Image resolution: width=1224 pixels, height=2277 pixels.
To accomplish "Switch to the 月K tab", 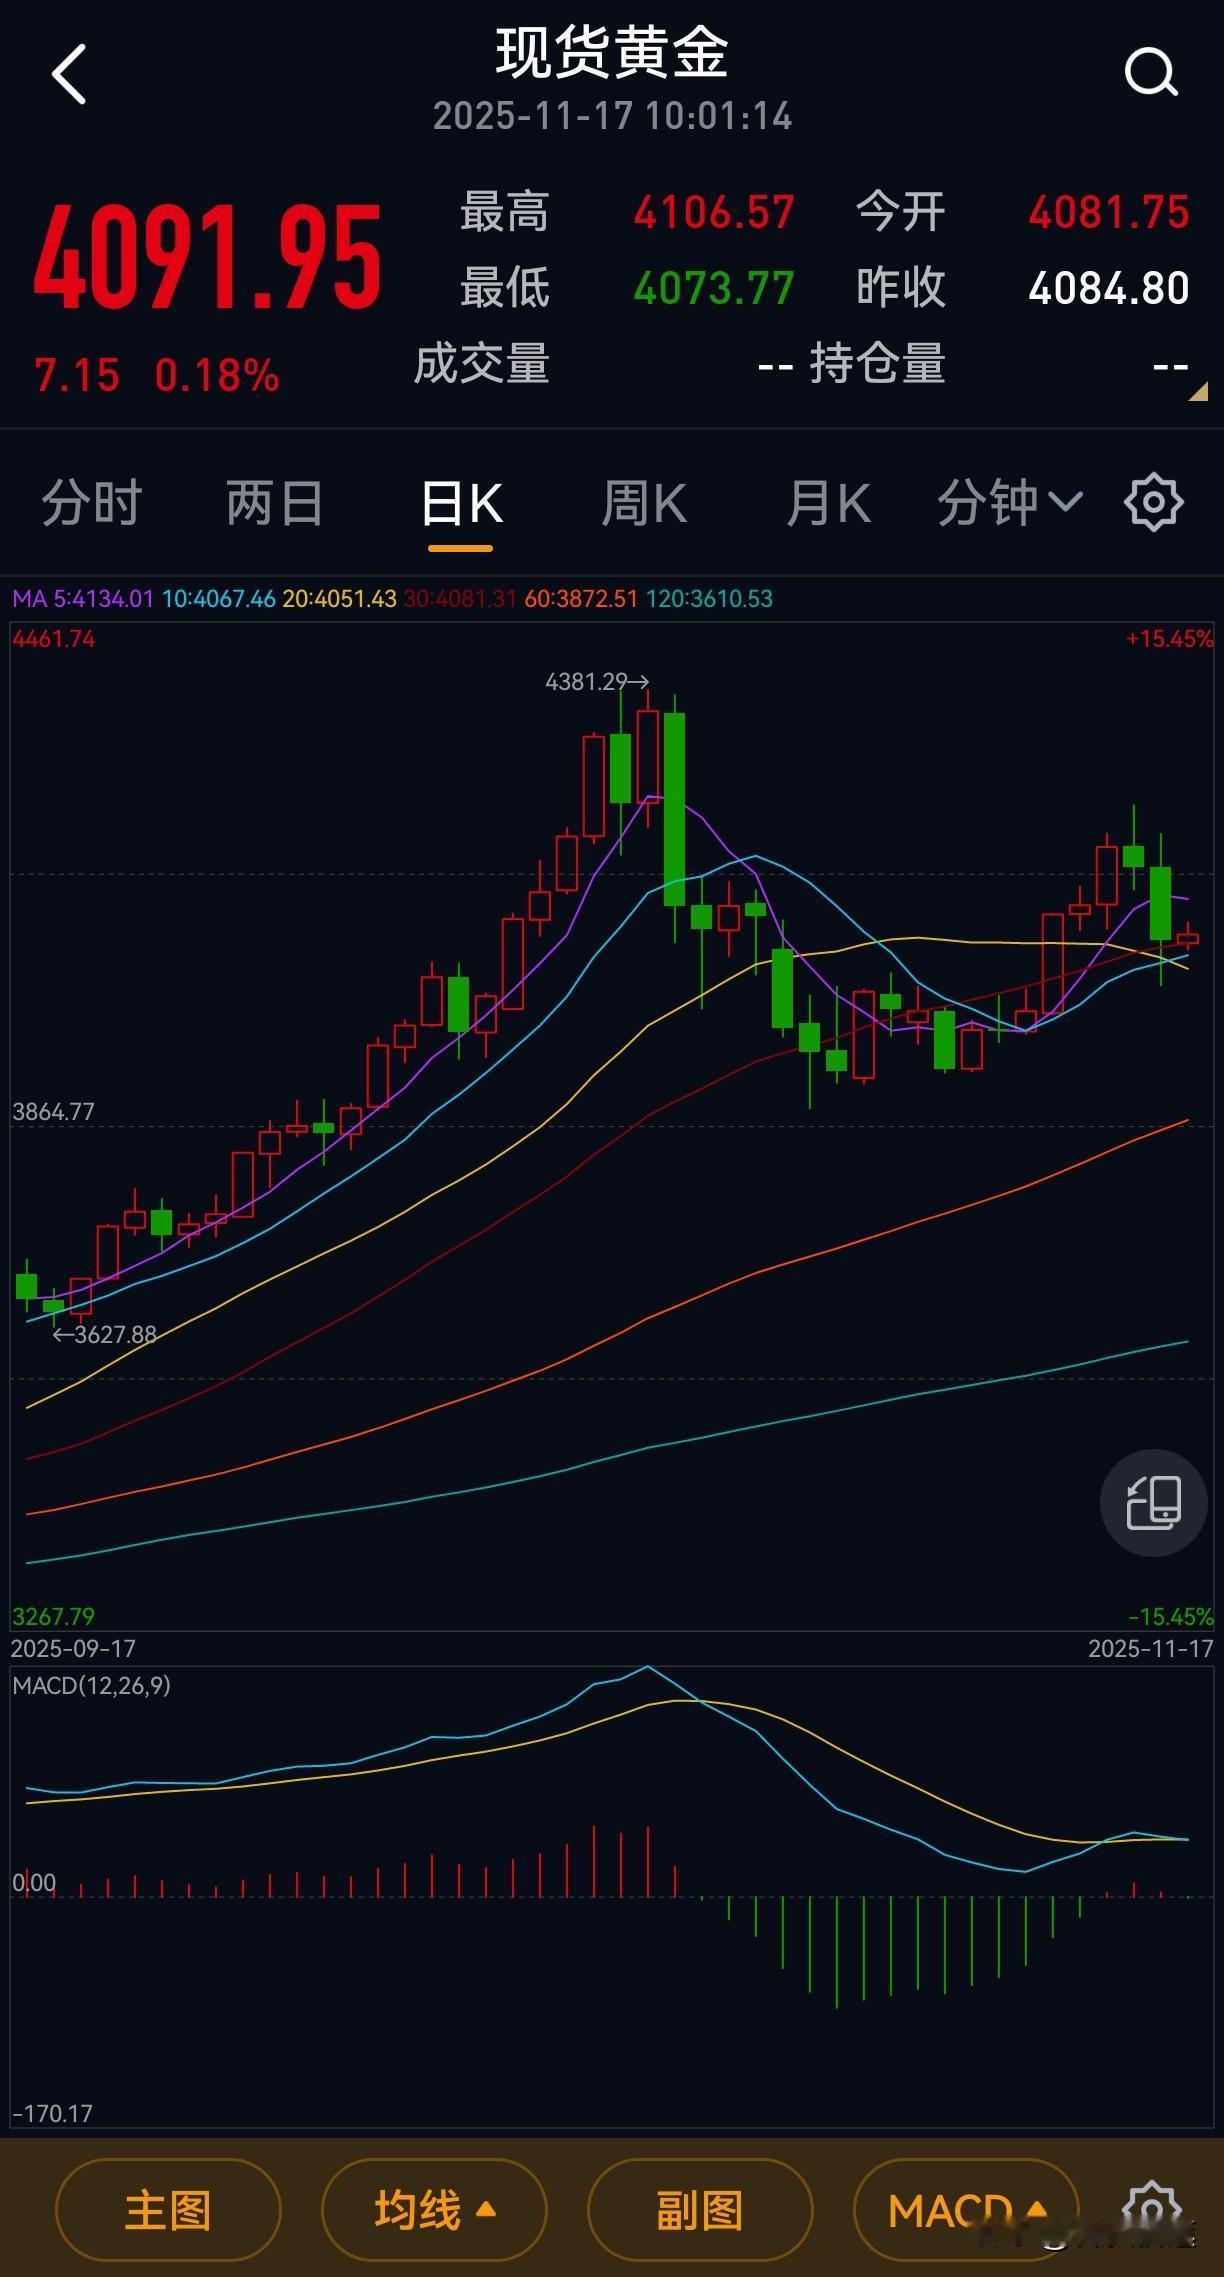I will (828, 502).
